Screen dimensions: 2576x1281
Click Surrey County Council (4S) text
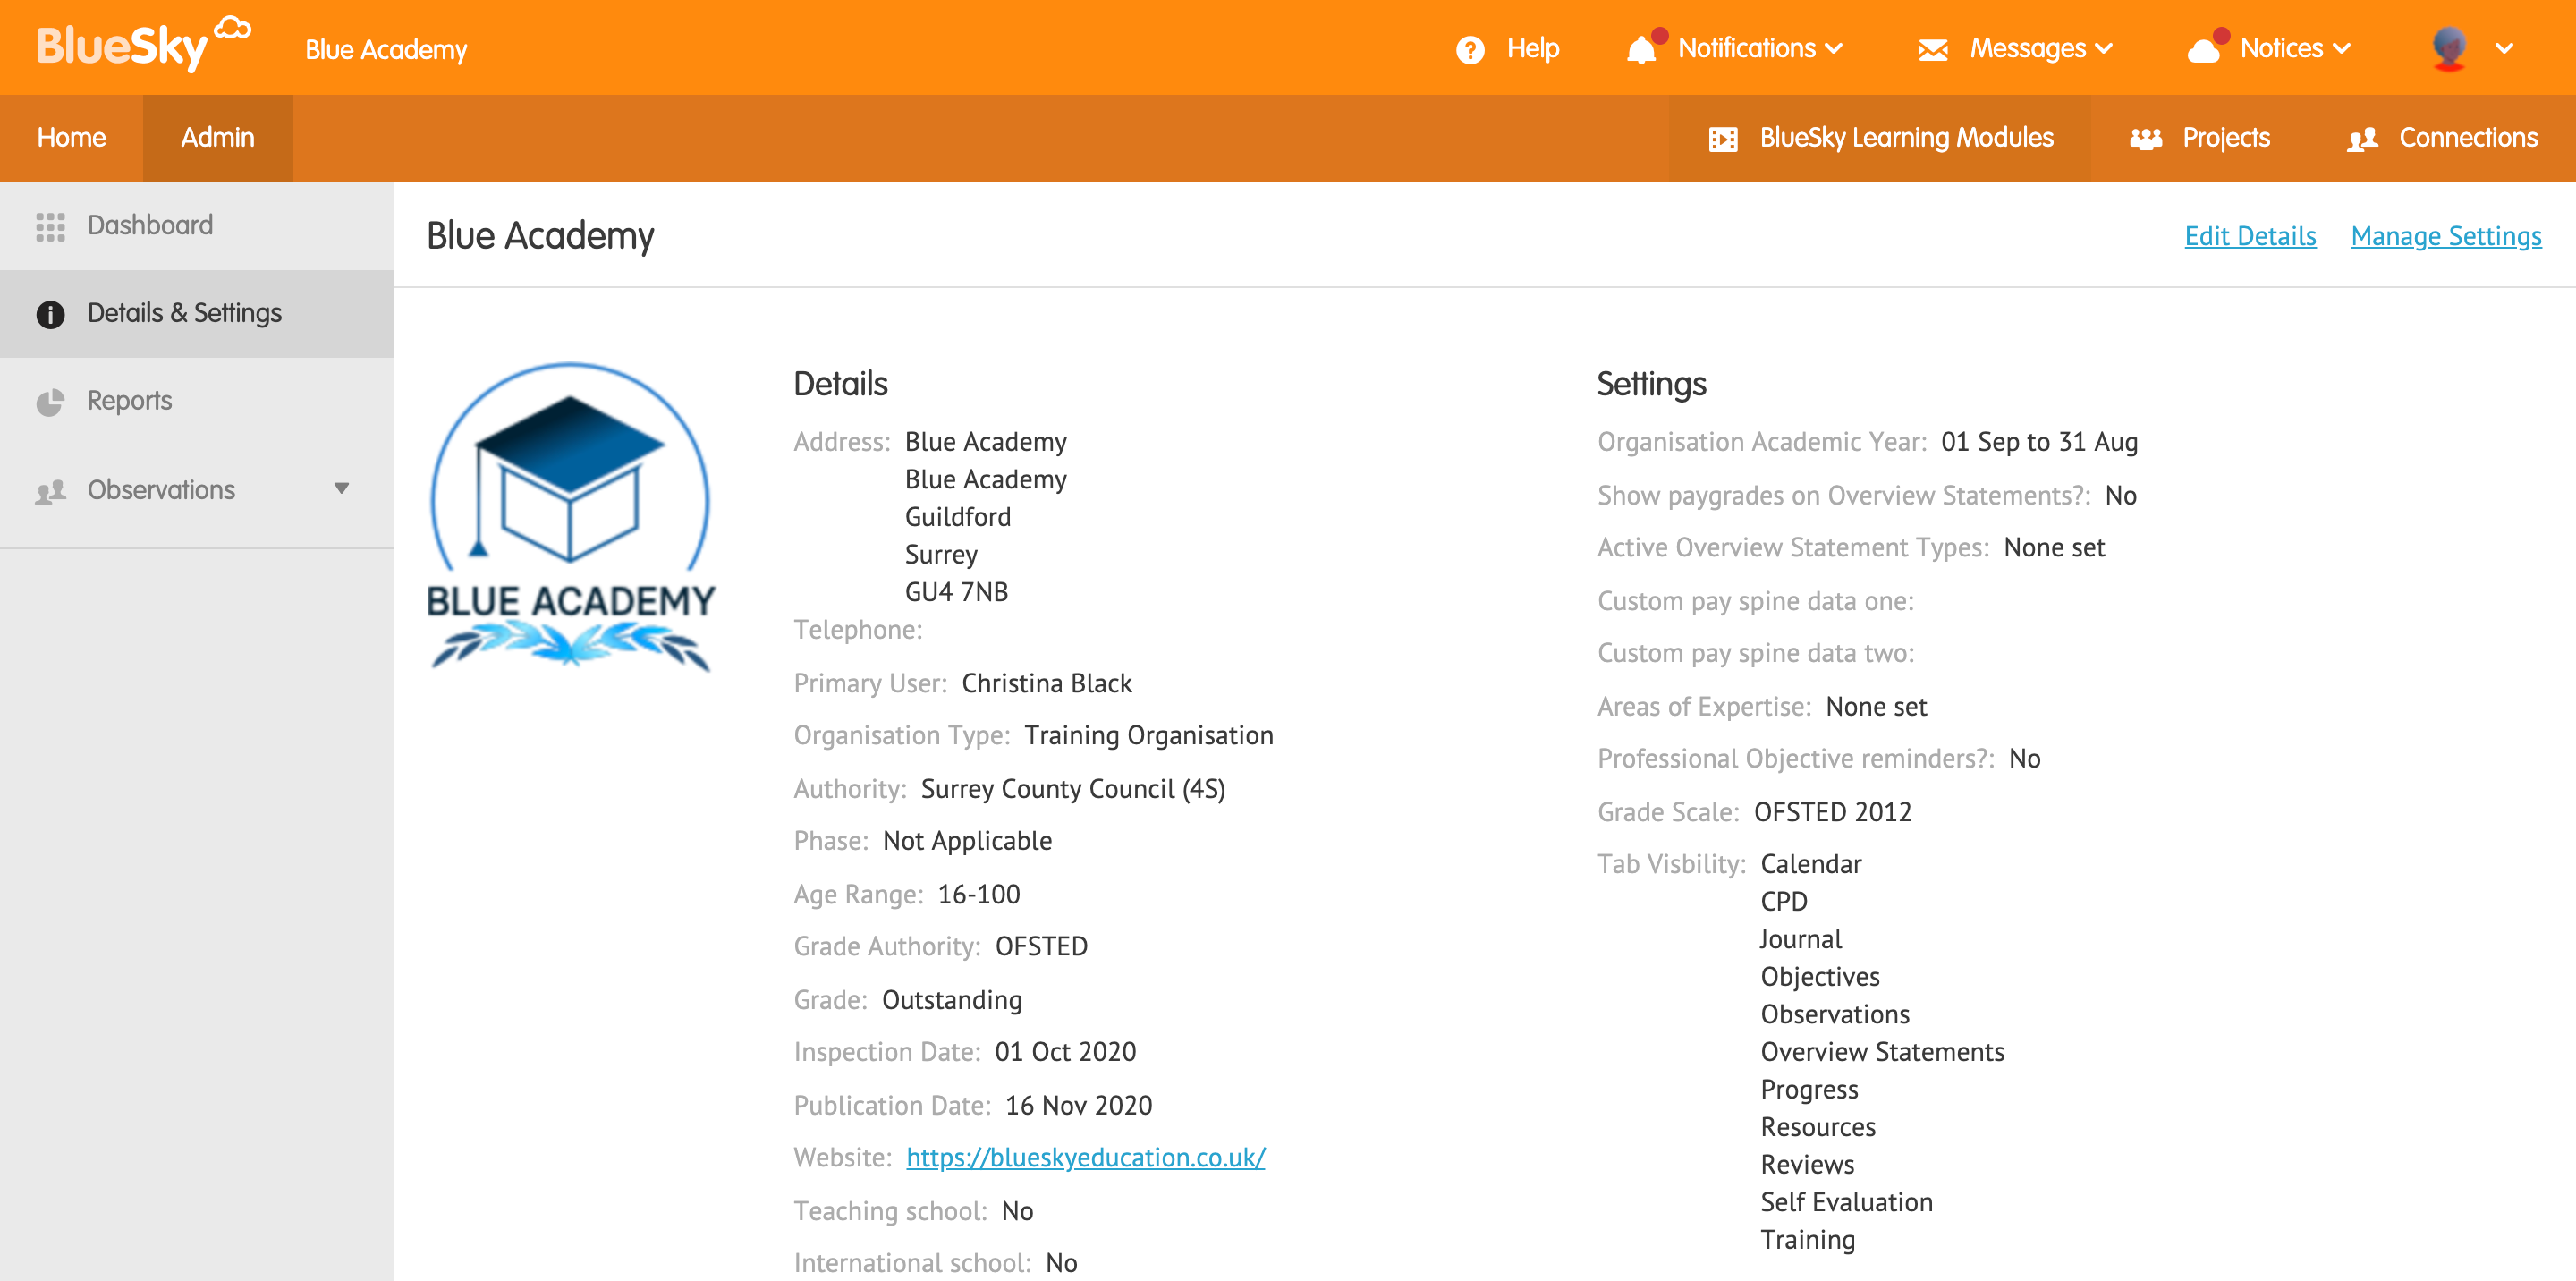1073,790
